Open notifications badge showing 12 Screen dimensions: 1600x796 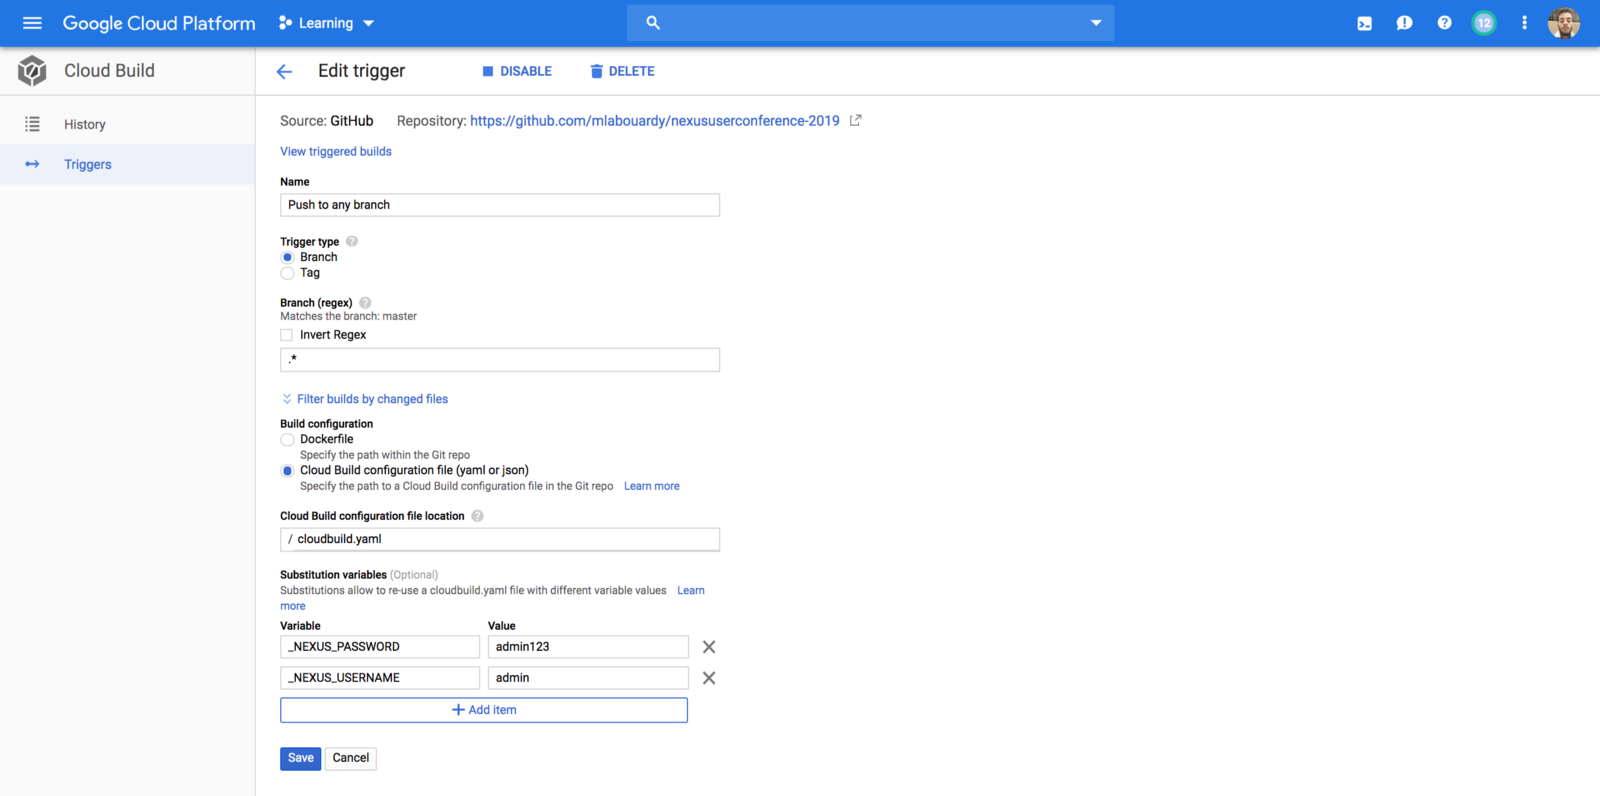[1484, 23]
